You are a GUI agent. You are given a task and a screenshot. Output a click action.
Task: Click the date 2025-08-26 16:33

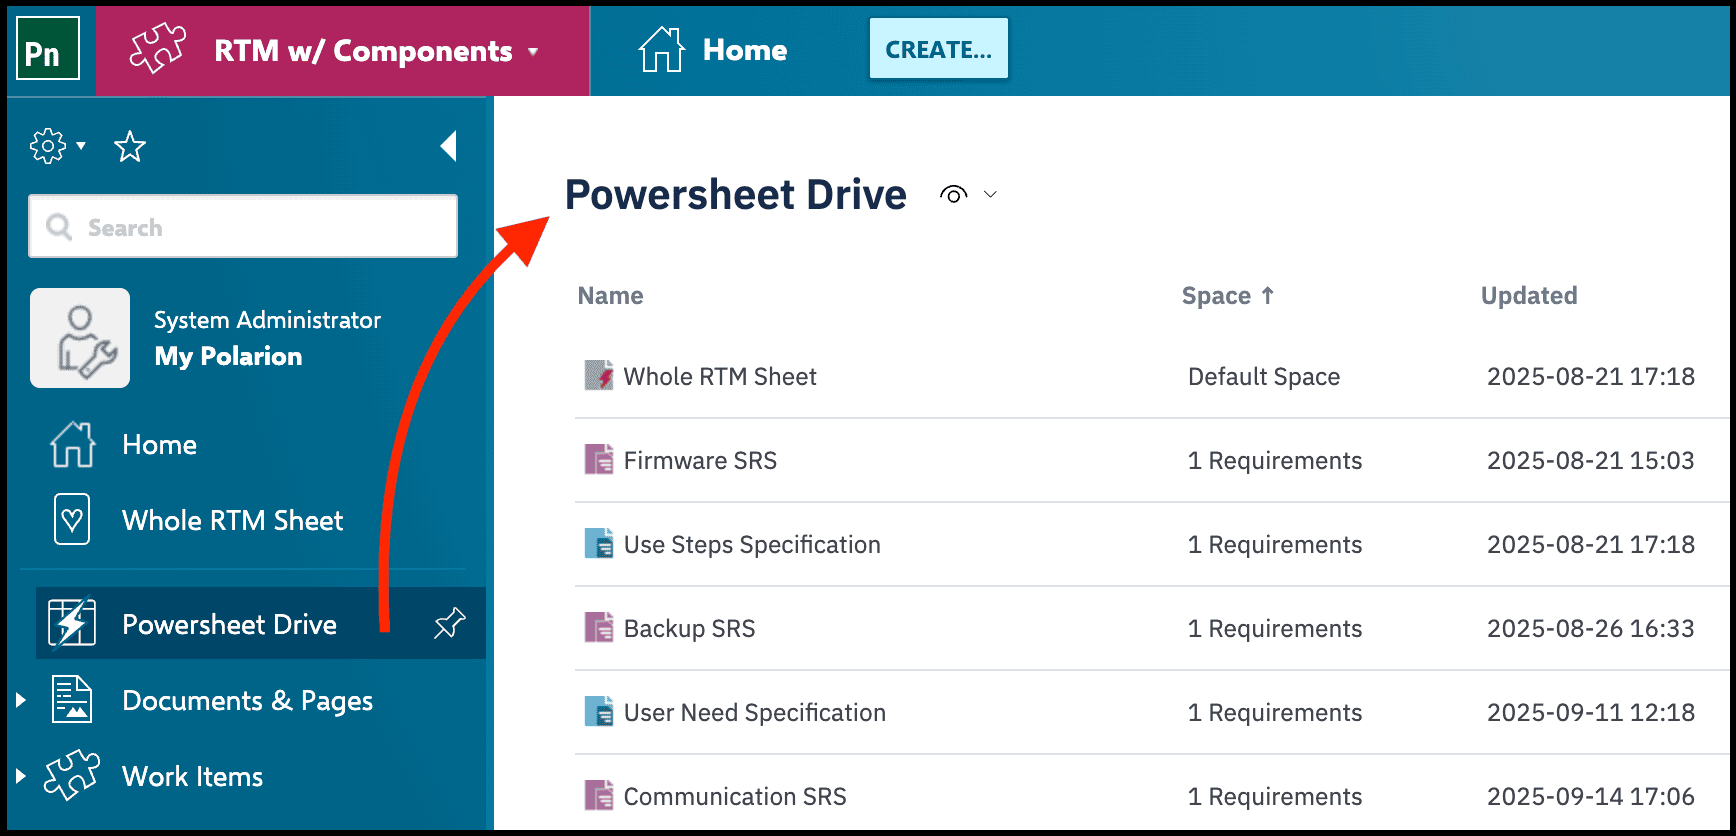[x=1591, y=628]
